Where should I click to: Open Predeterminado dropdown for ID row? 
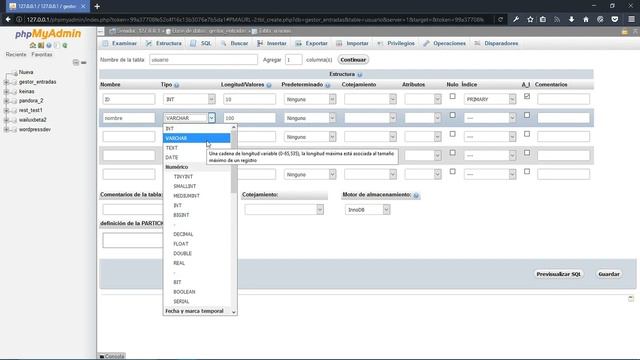click(x=310, y=99)
